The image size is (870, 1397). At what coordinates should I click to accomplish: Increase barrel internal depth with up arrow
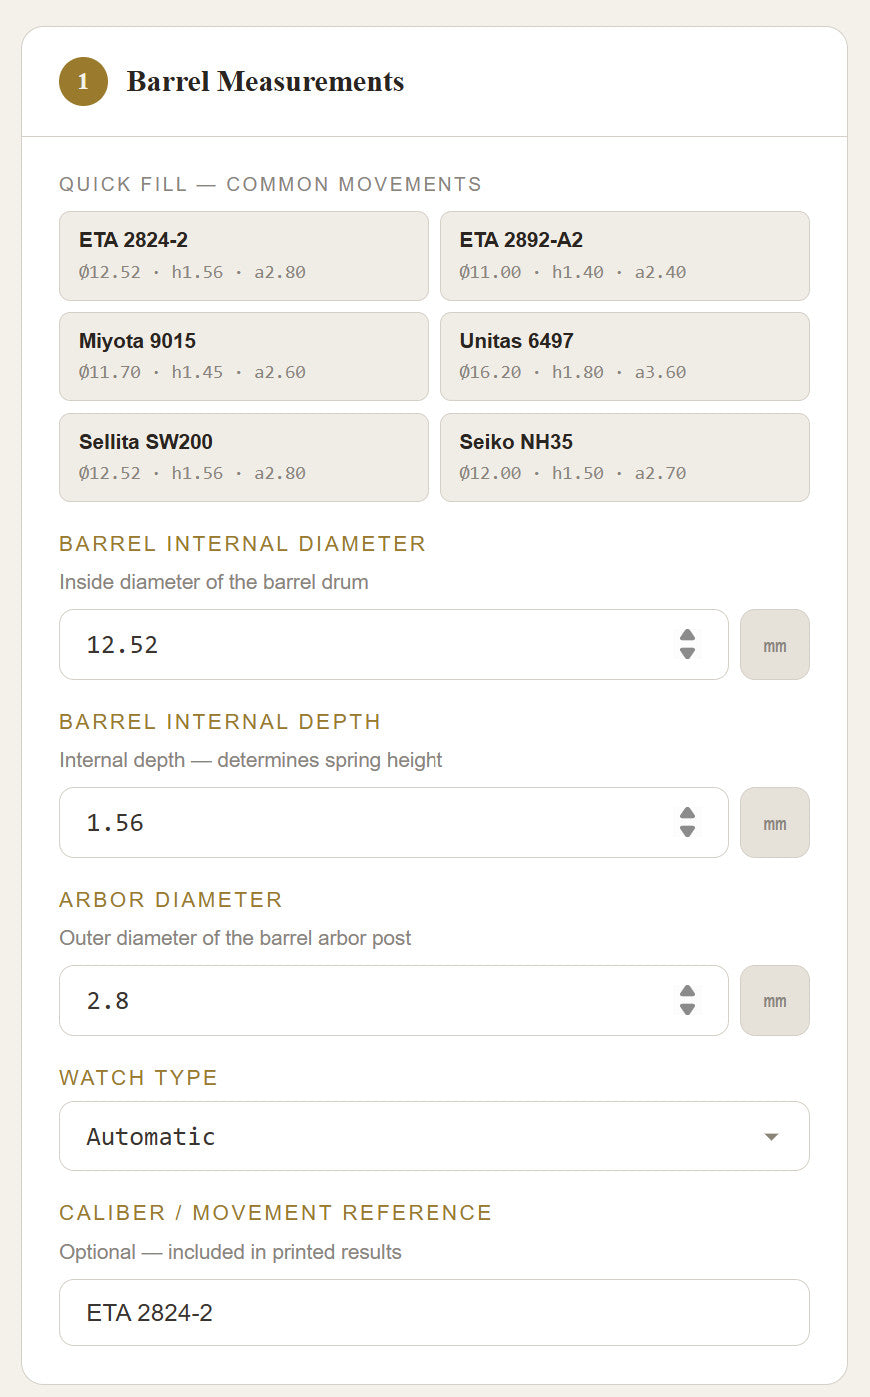(687, 814)
